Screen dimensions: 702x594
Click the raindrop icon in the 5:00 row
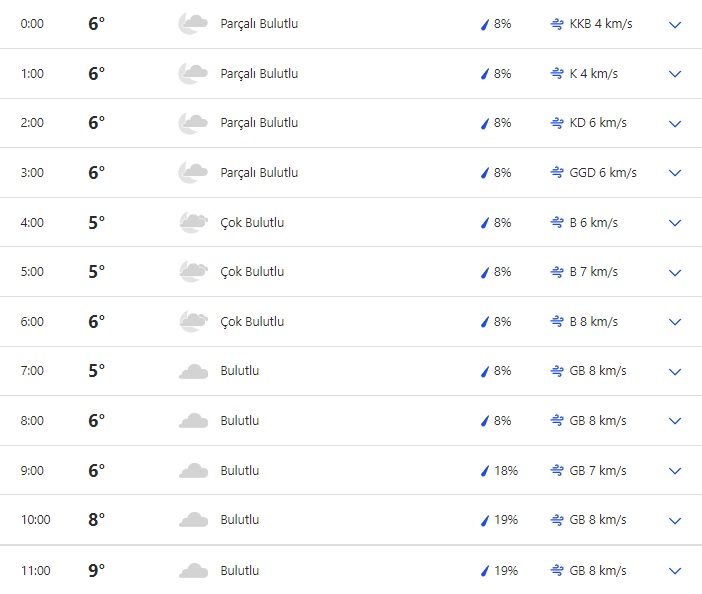point(485,272)
